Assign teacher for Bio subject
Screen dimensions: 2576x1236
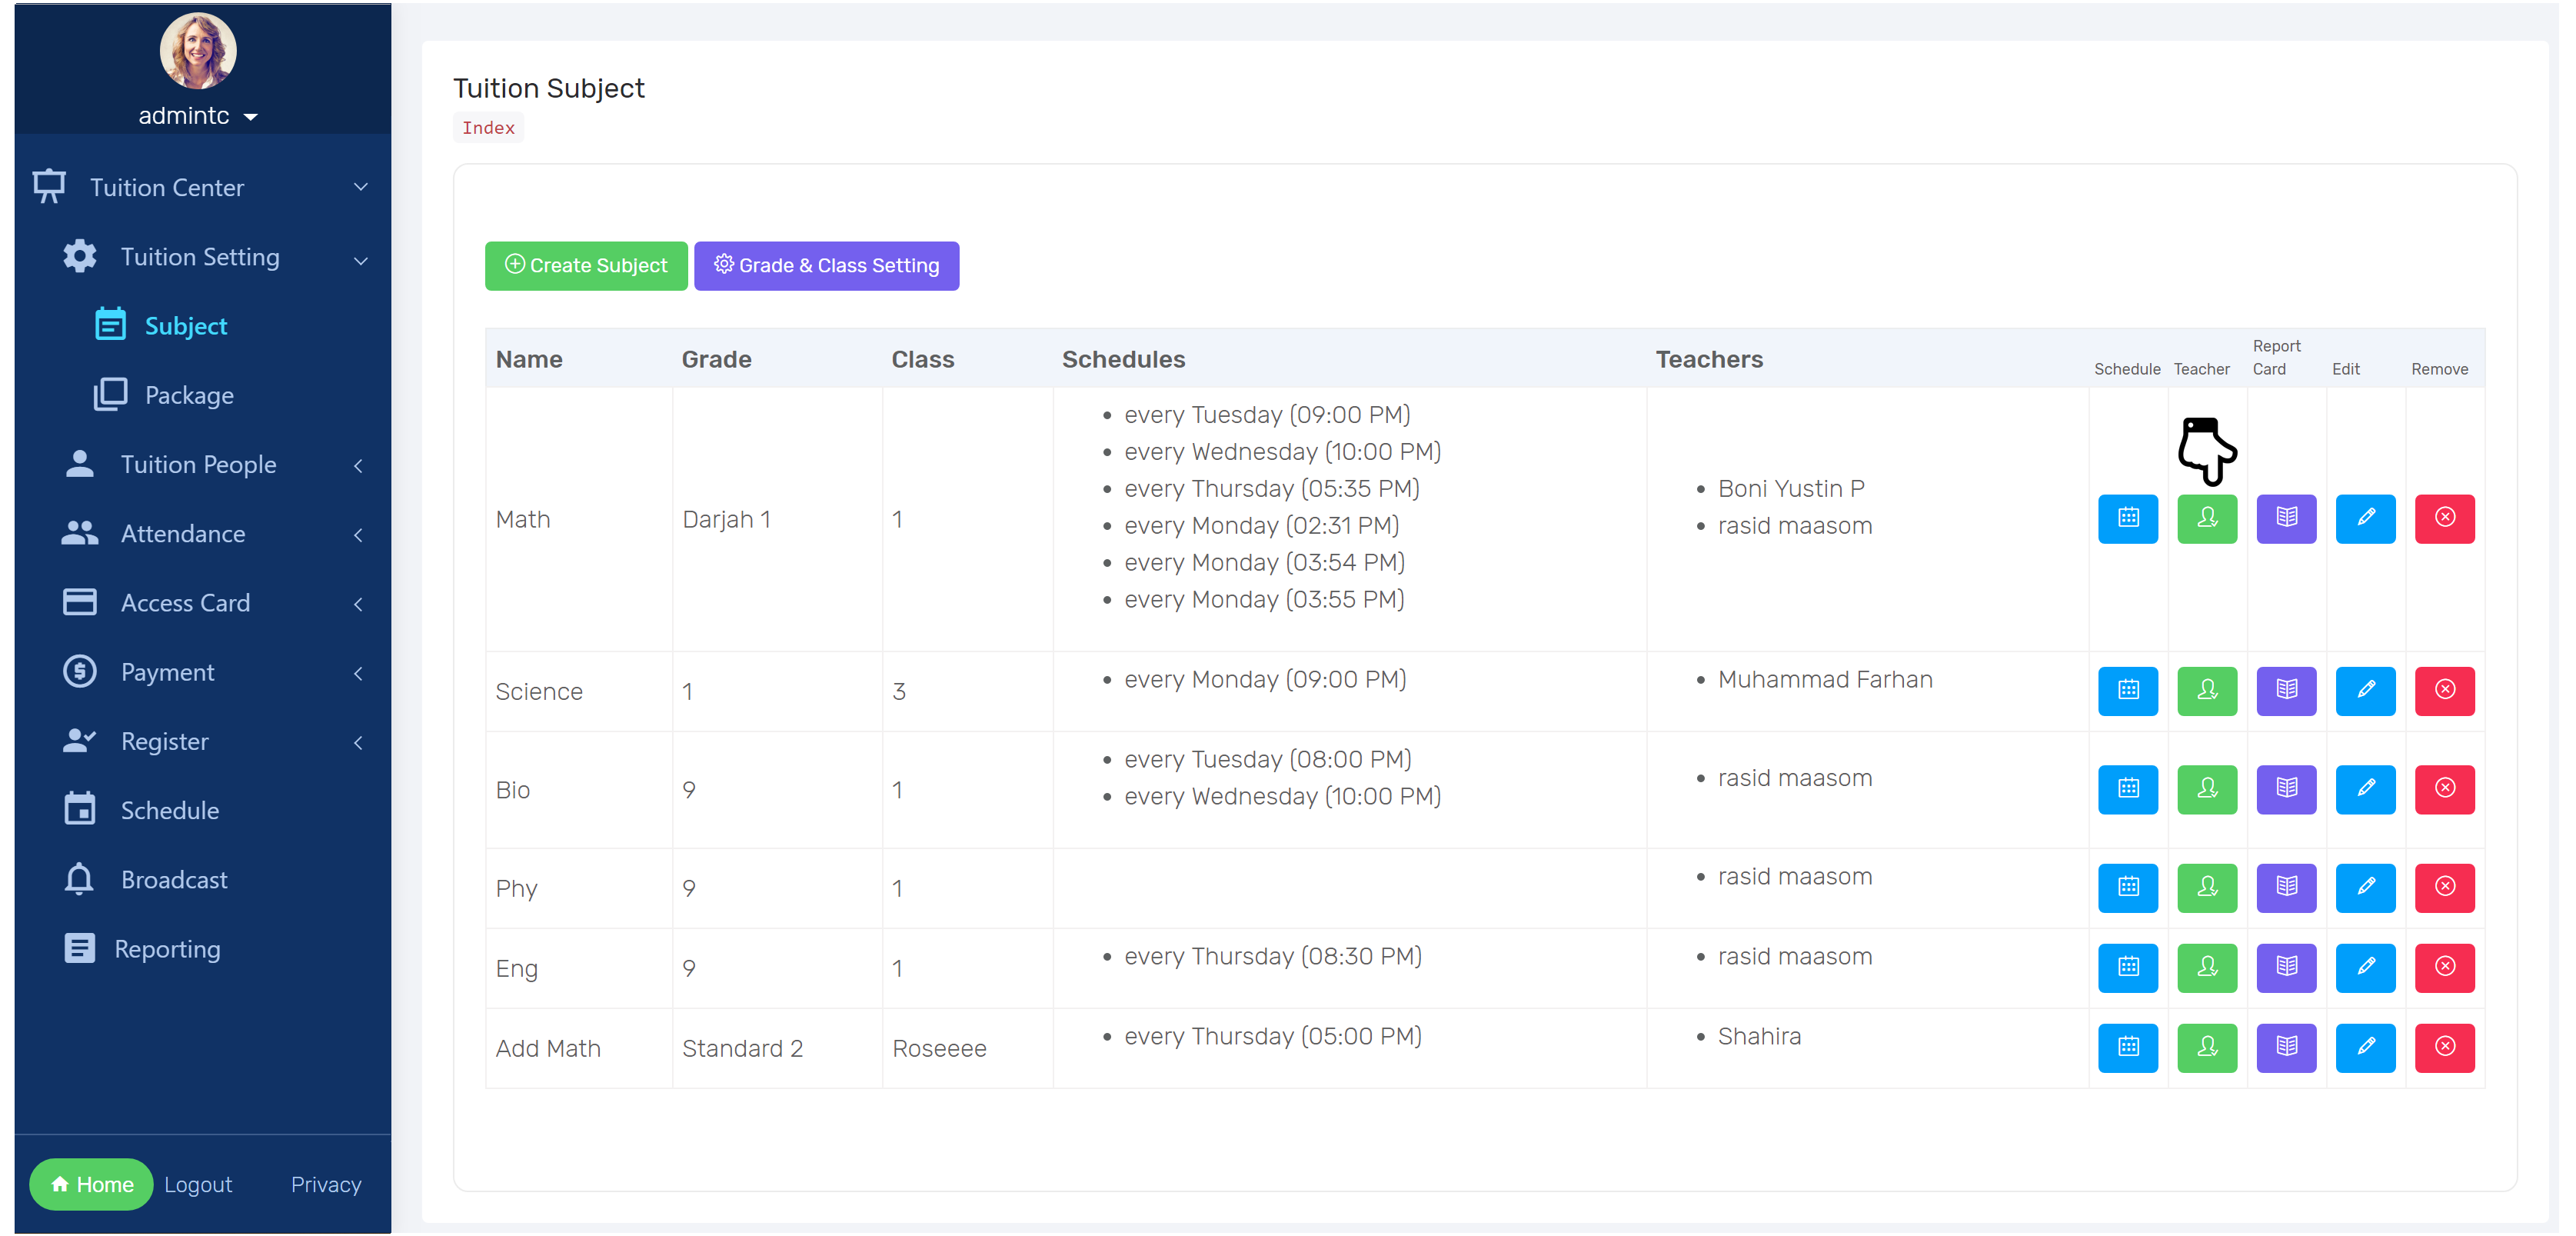(x=2206, y=789)
